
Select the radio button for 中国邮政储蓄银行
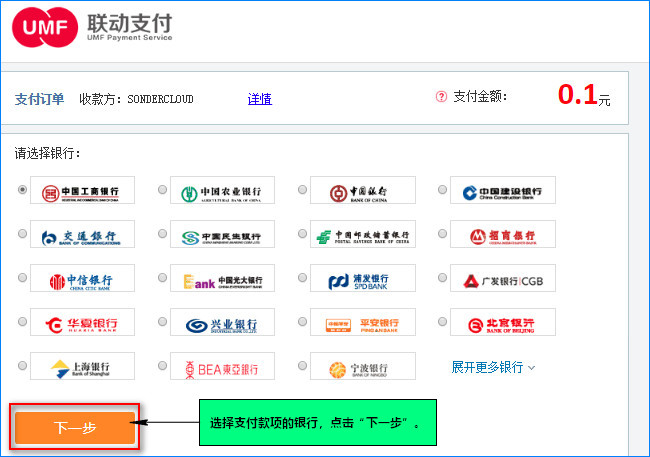(x=303, y=233)
